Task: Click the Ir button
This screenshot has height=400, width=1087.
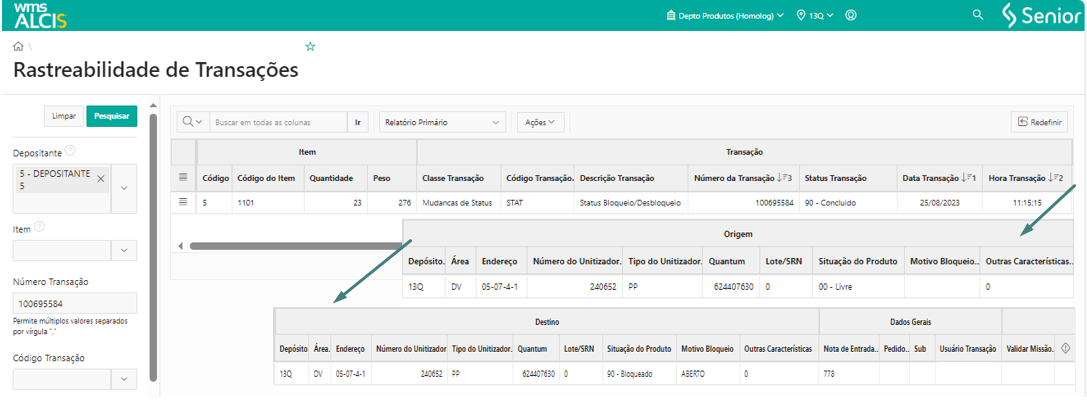Action: (358, 122)
